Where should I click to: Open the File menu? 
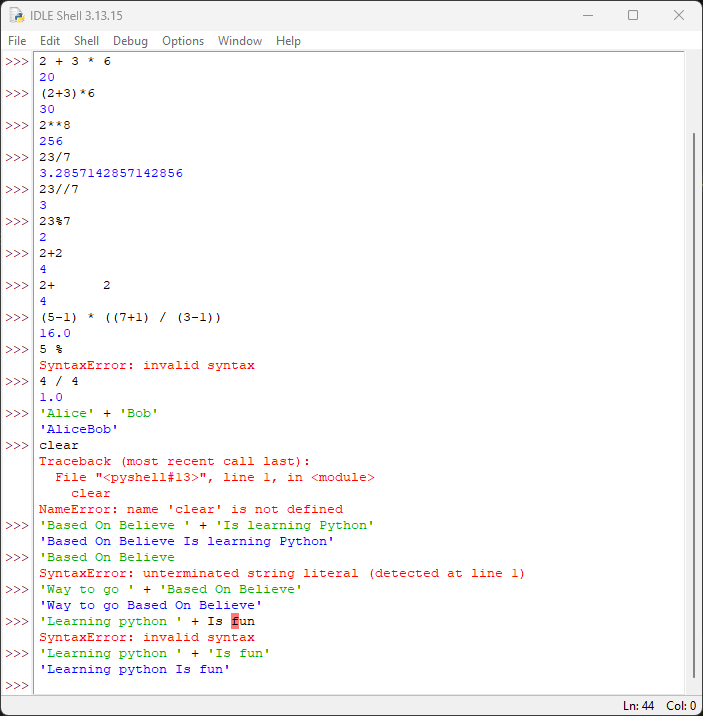[17, 41]
